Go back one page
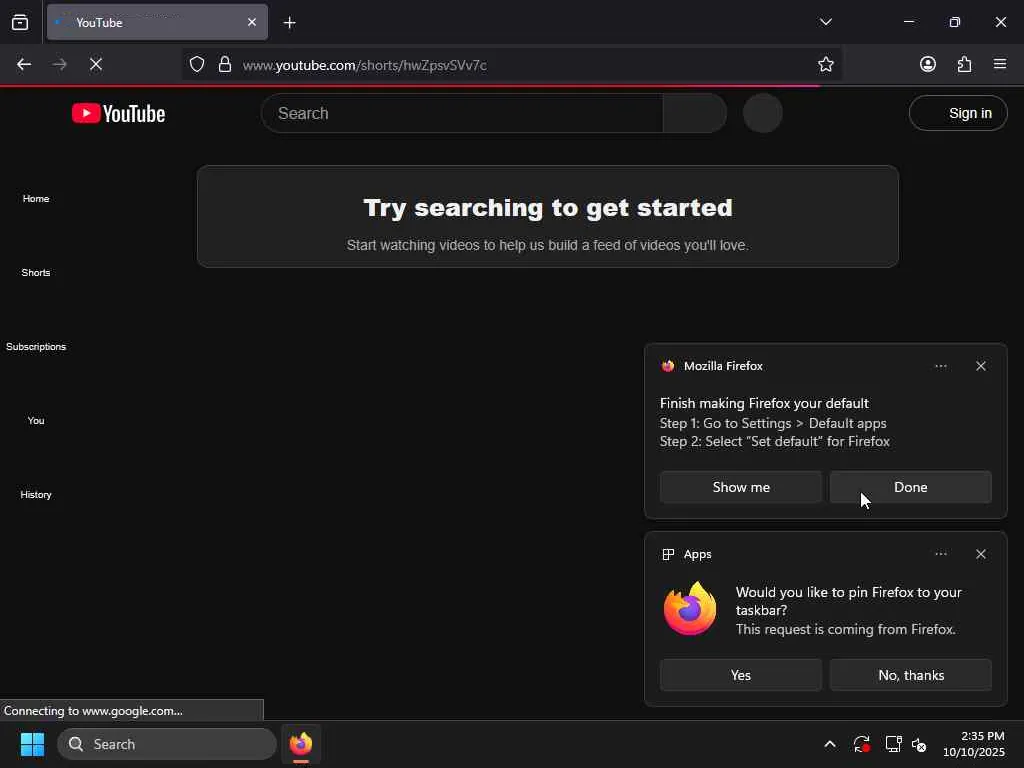The image size is (1024, 768). (x=24, y=64)
